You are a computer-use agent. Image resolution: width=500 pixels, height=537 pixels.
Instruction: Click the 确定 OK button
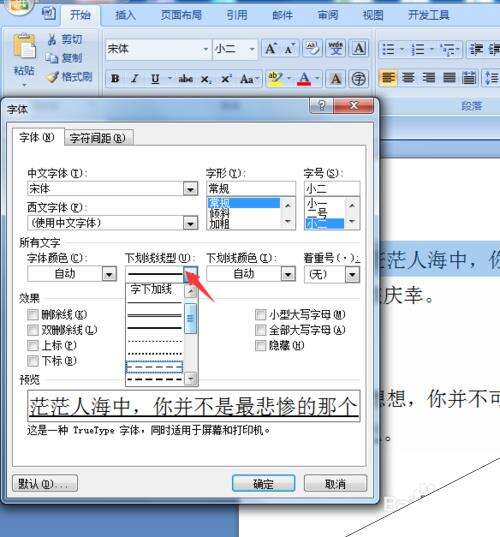pyautogui.click(x=263, y=484)
